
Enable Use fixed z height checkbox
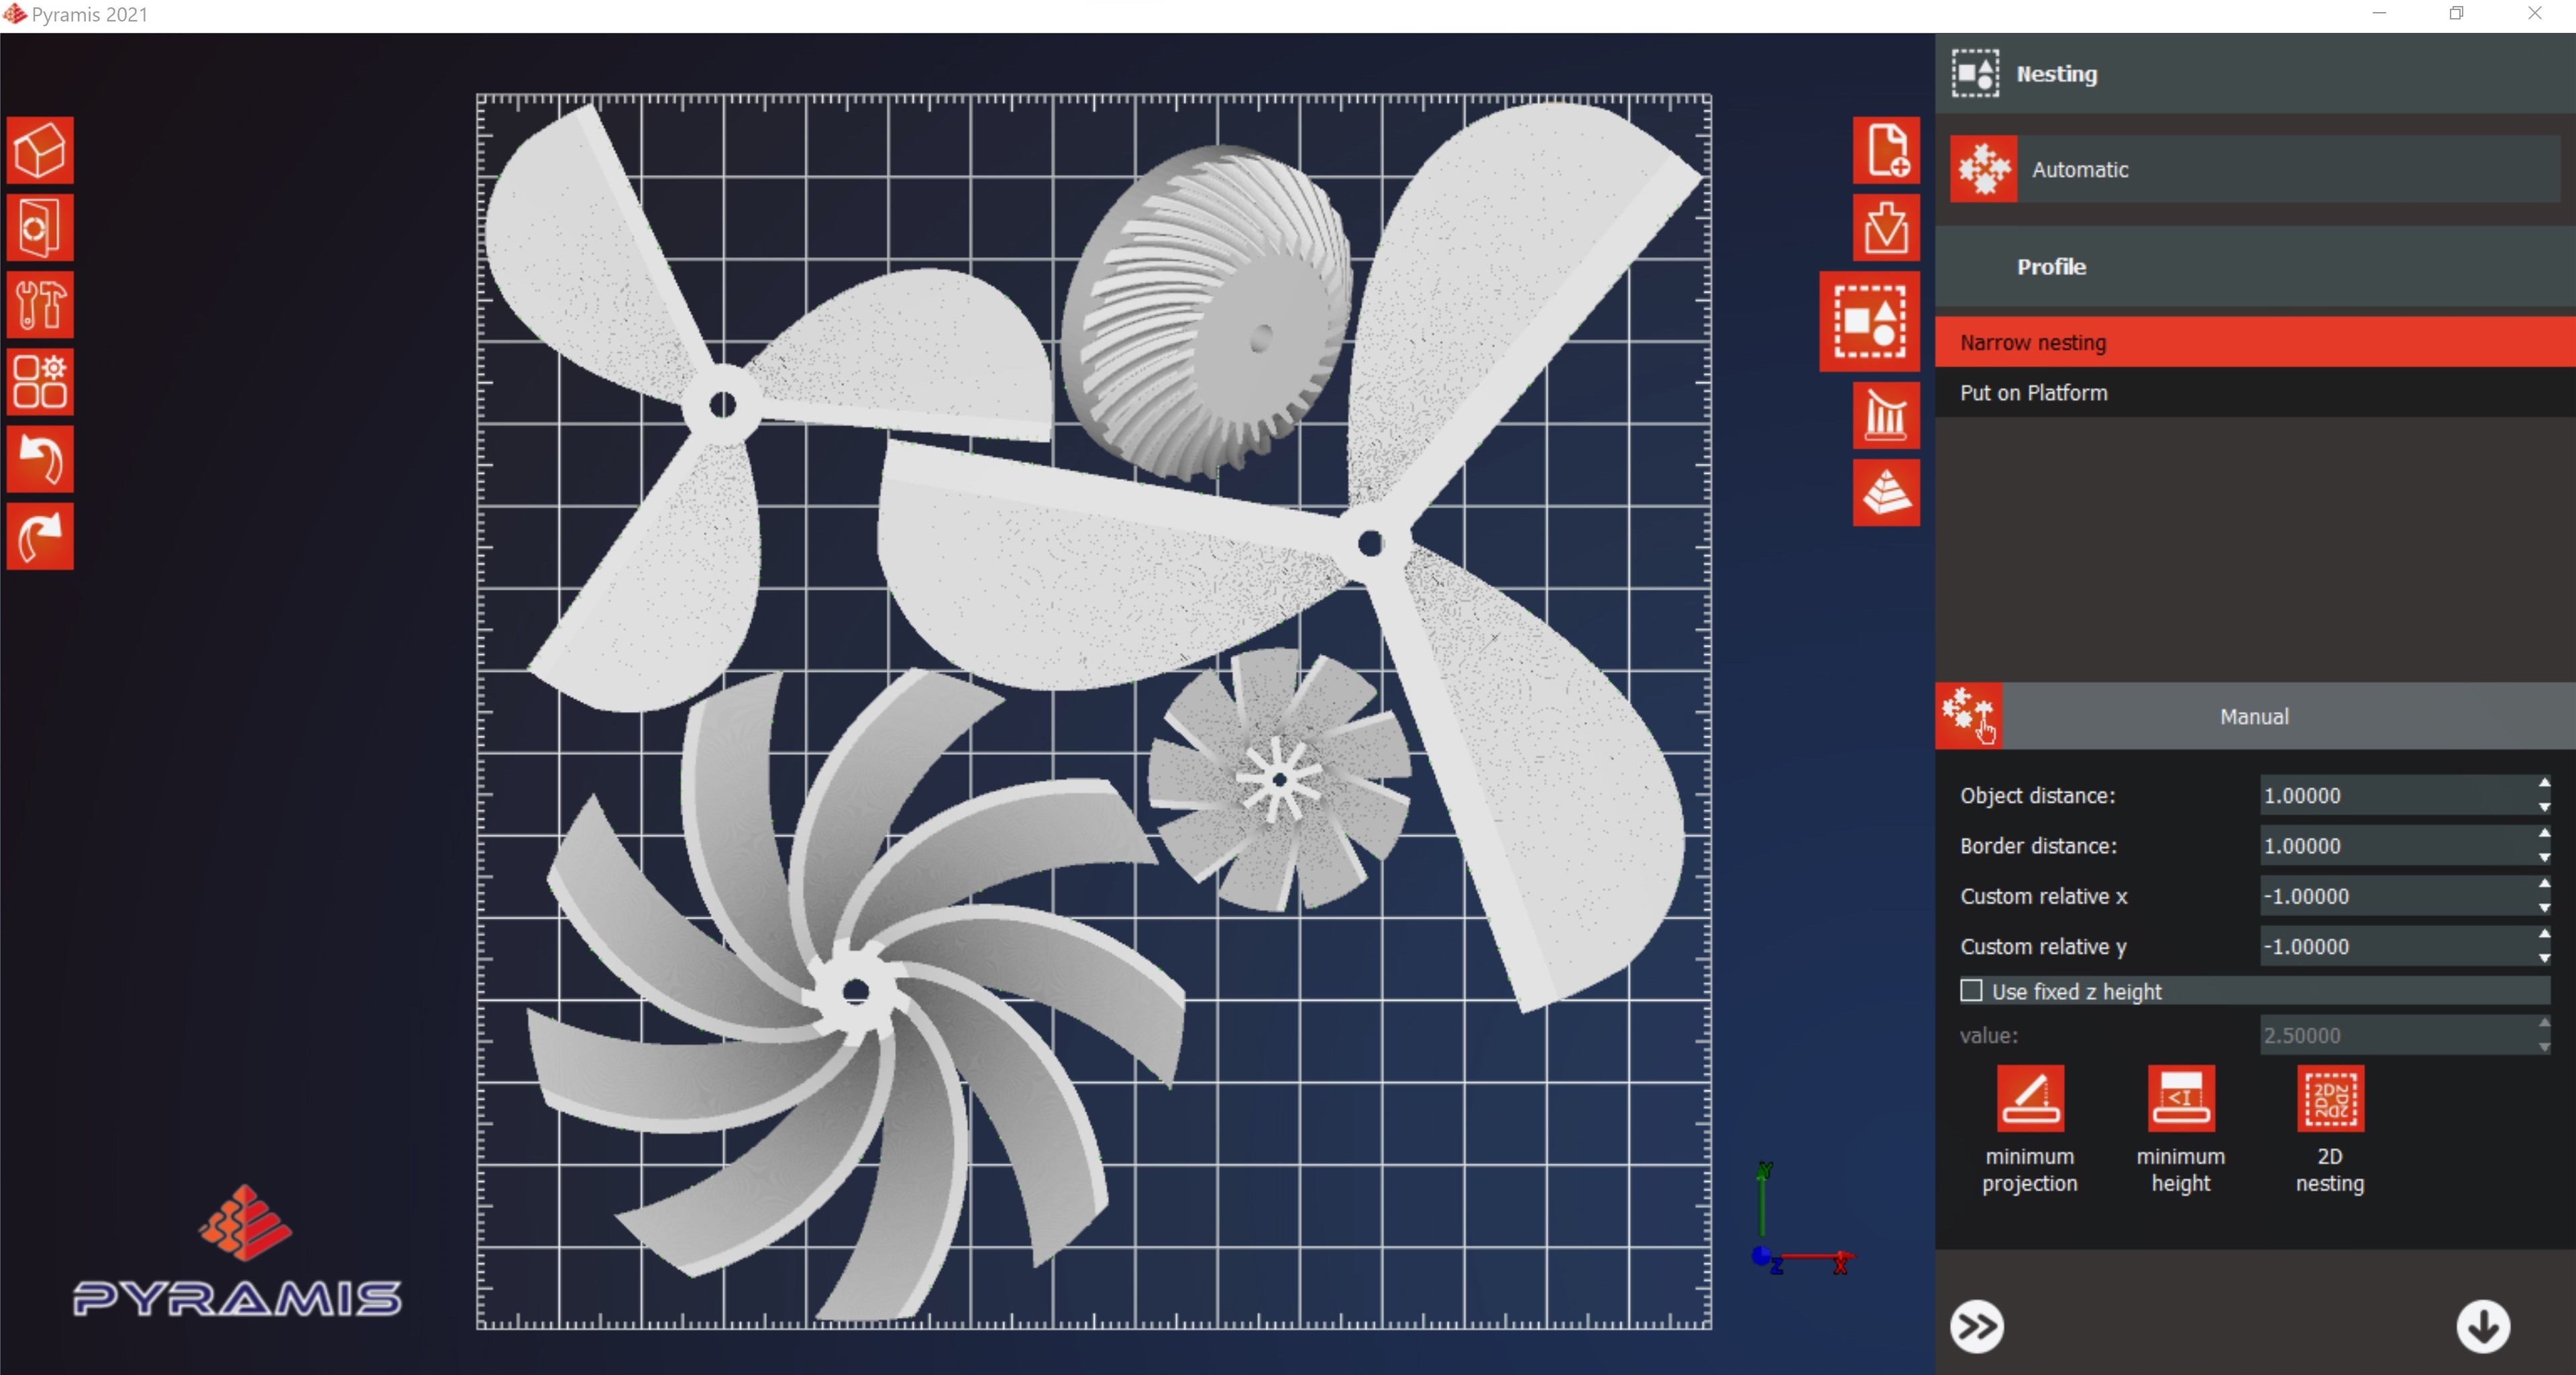pos(1971,990)
